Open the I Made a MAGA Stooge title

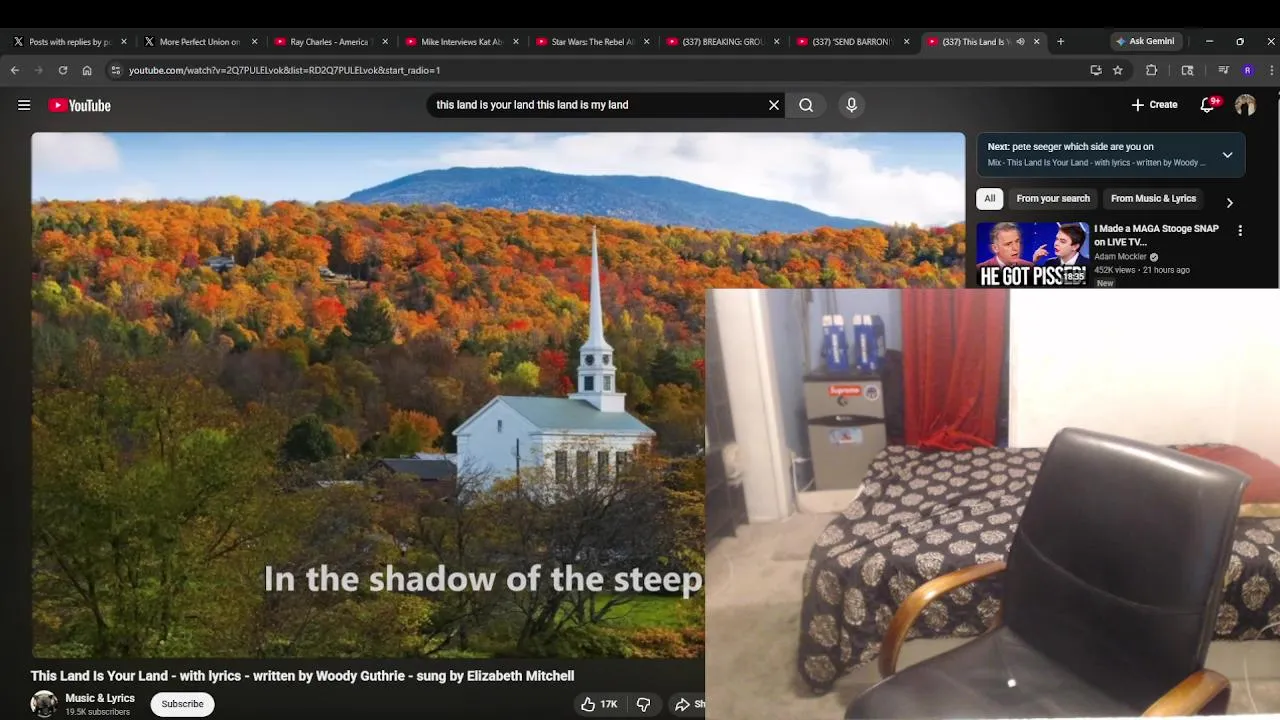coord(1156,235)
